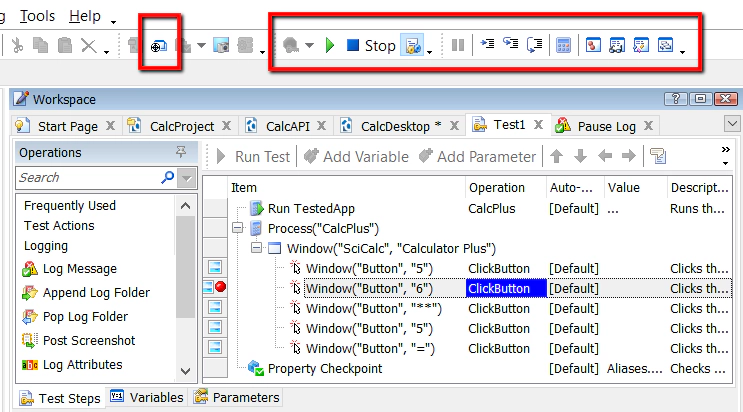
Task: Select the Log Attributes operation
Action: click(72, 365)
